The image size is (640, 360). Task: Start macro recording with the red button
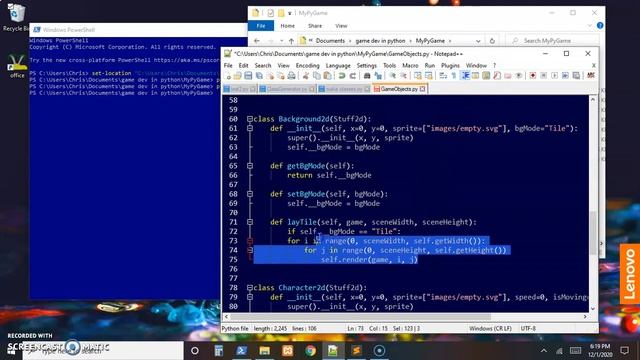point(533,76)
